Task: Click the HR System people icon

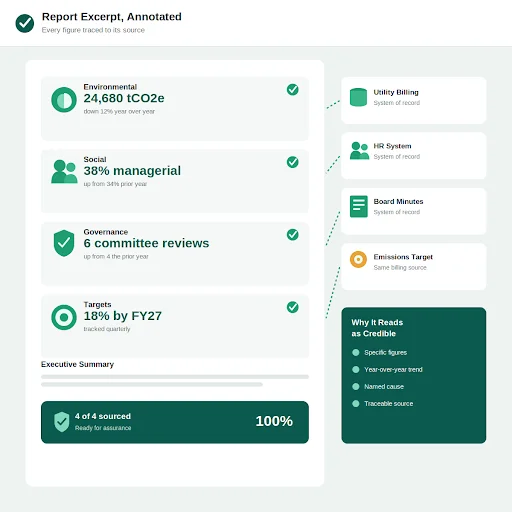Action: click(359, 151)
